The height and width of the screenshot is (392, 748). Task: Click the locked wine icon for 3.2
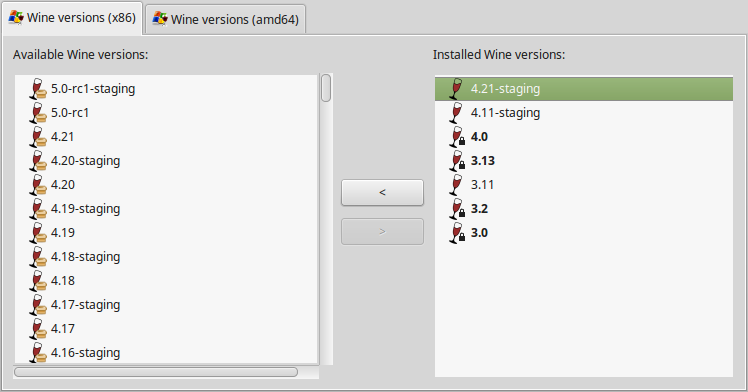click(x=457, y=209)
